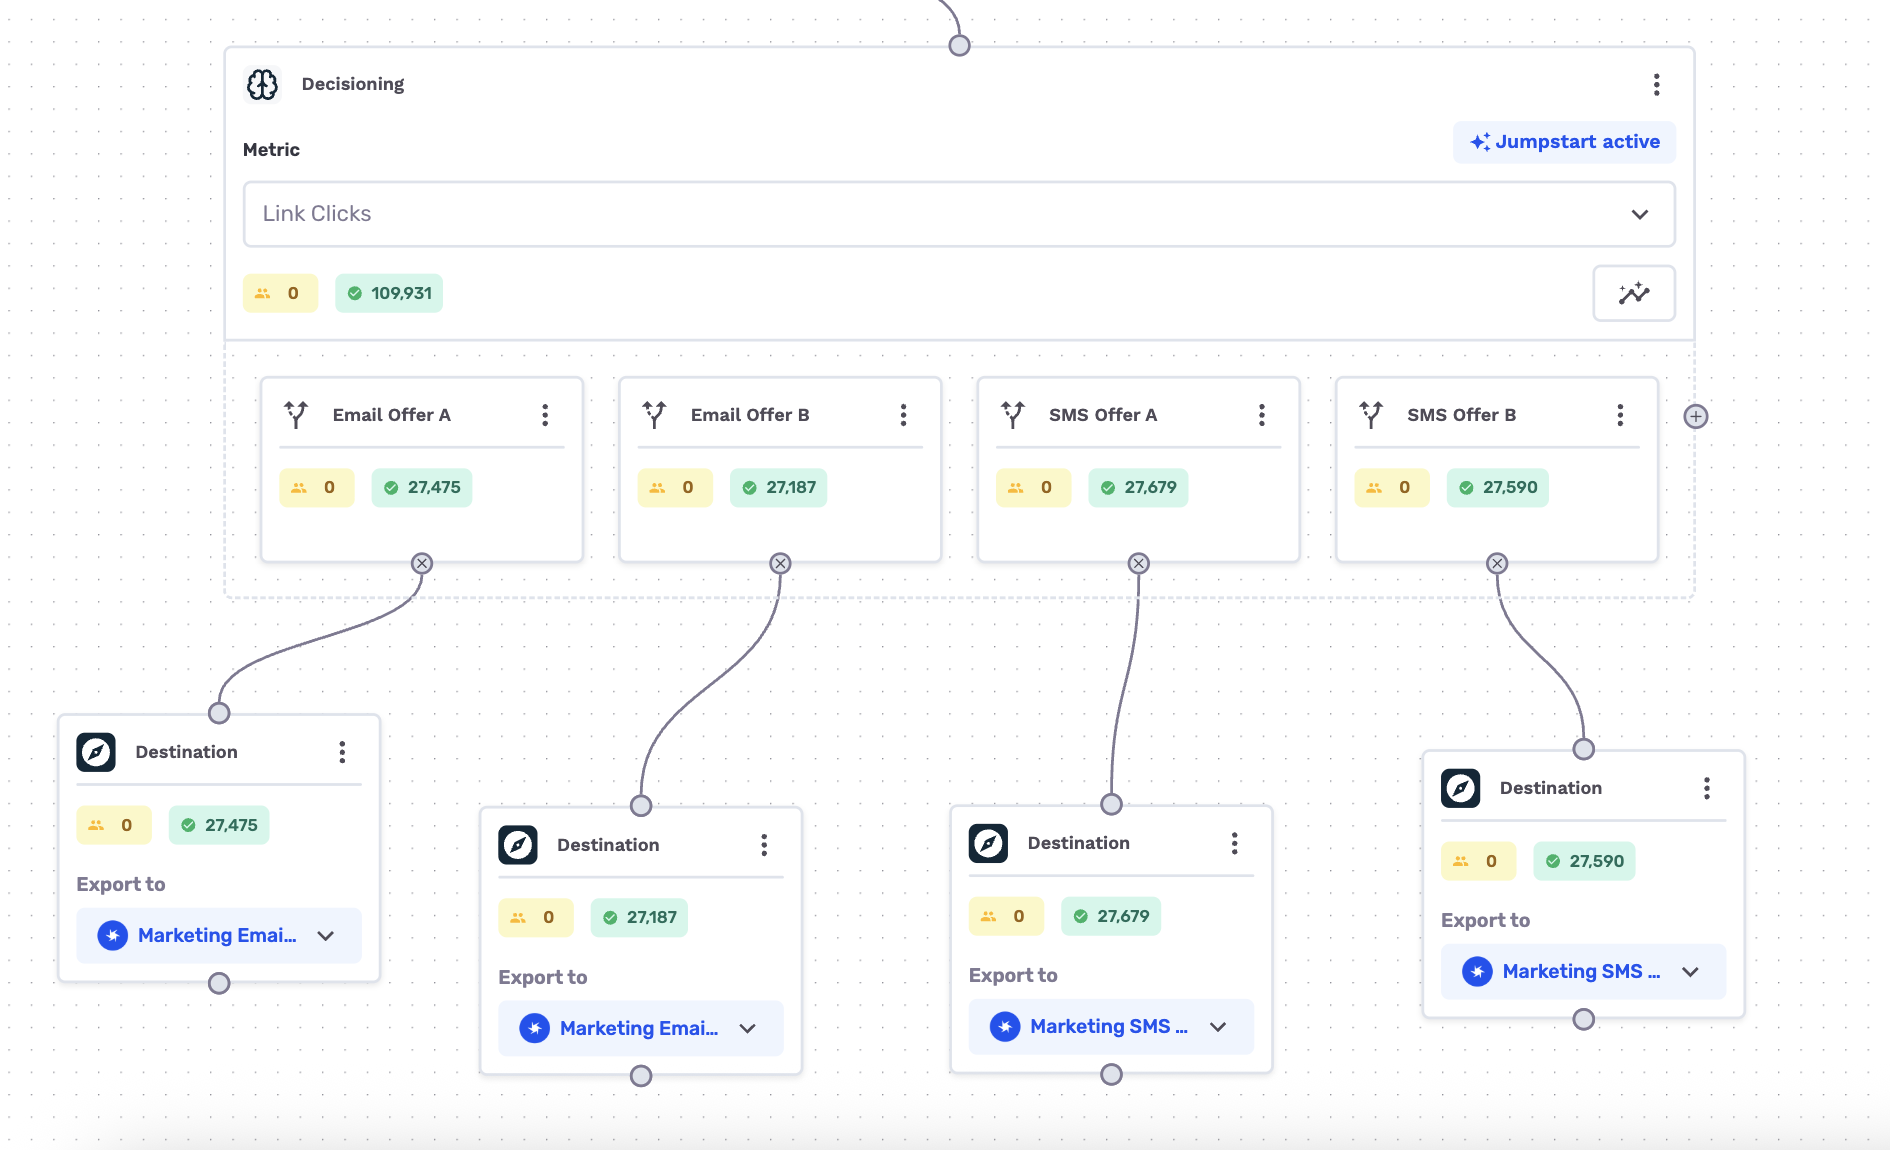Click the 27,475 badge in the Destination card
The image size is (1890, 1150).
(x=219, y=825)
